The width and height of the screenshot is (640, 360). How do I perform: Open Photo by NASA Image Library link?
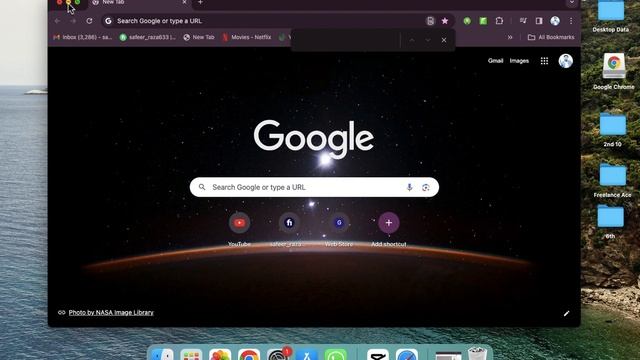click(x=111, y=313)
